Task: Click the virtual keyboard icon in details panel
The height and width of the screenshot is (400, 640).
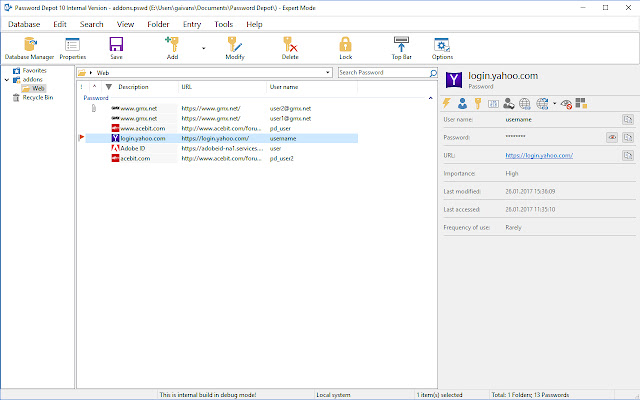Action: [493, 104]
